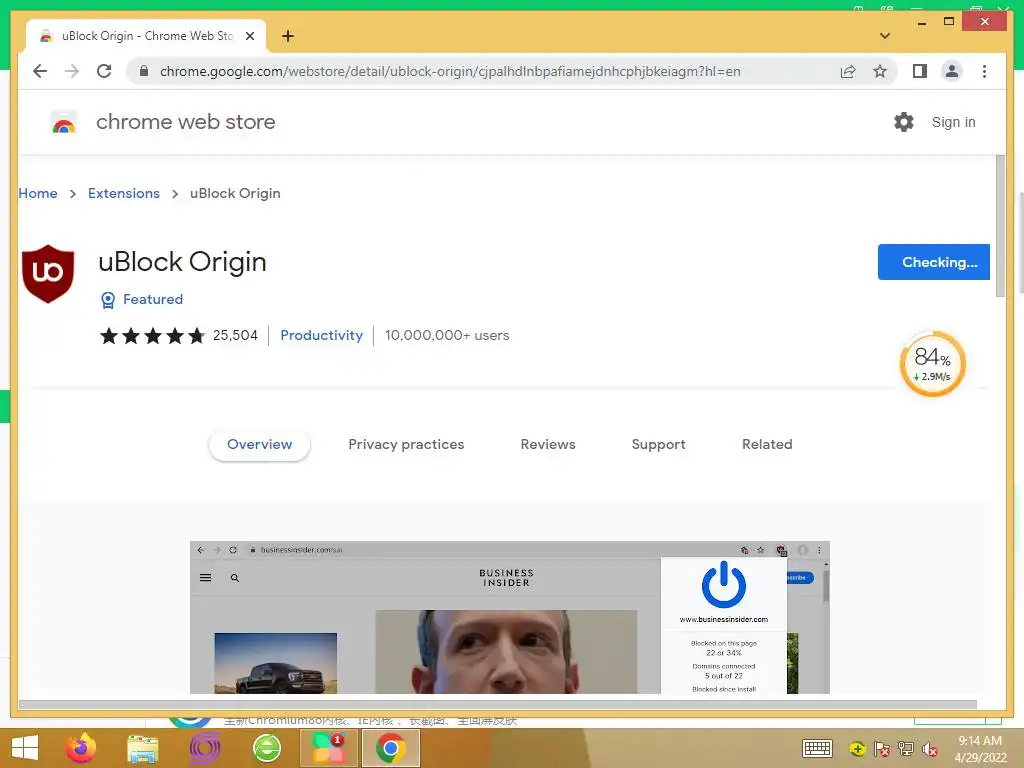Viewport: 1024px width, 768px height.
Task: Share this page via the share icon
Action: [x=848, y=71]
